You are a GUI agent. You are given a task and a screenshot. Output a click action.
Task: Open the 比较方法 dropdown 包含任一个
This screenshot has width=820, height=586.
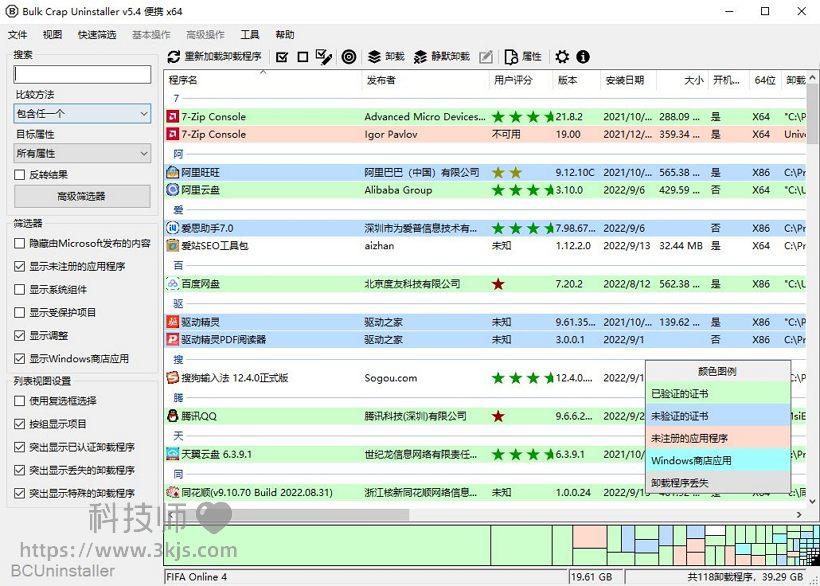click(82, 113)
